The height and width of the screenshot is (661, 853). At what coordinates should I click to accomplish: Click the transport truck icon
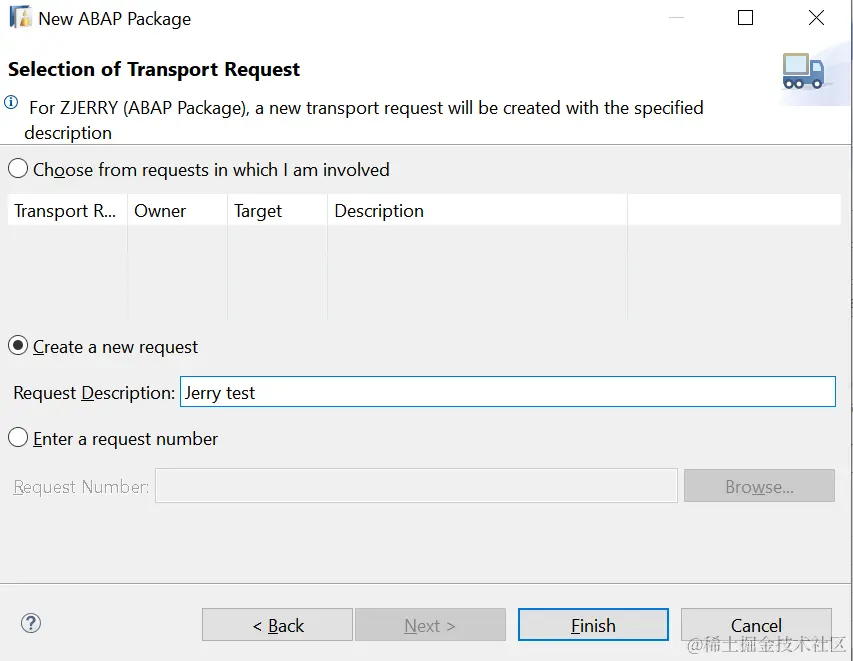[x=803, y=72]
